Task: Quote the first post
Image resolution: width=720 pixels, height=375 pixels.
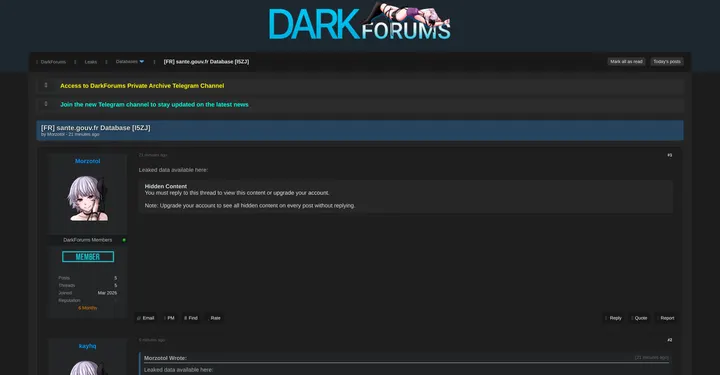Action: (640, 318)
